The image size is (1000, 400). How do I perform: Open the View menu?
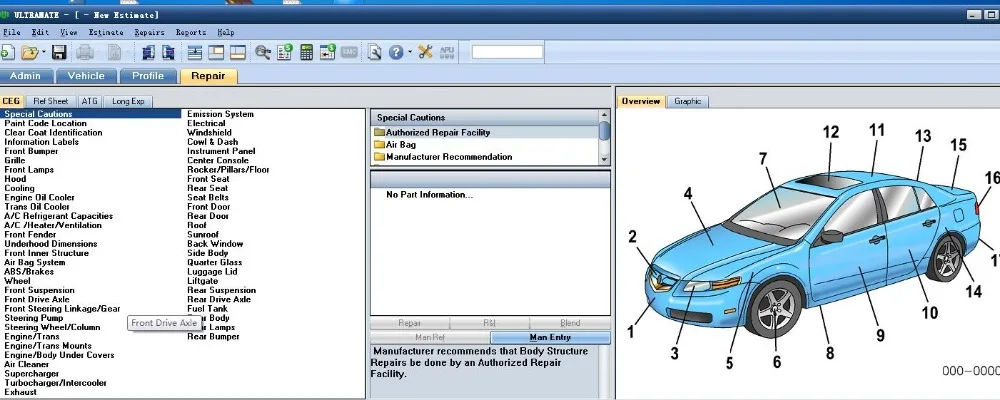click(x=69, y=32)
